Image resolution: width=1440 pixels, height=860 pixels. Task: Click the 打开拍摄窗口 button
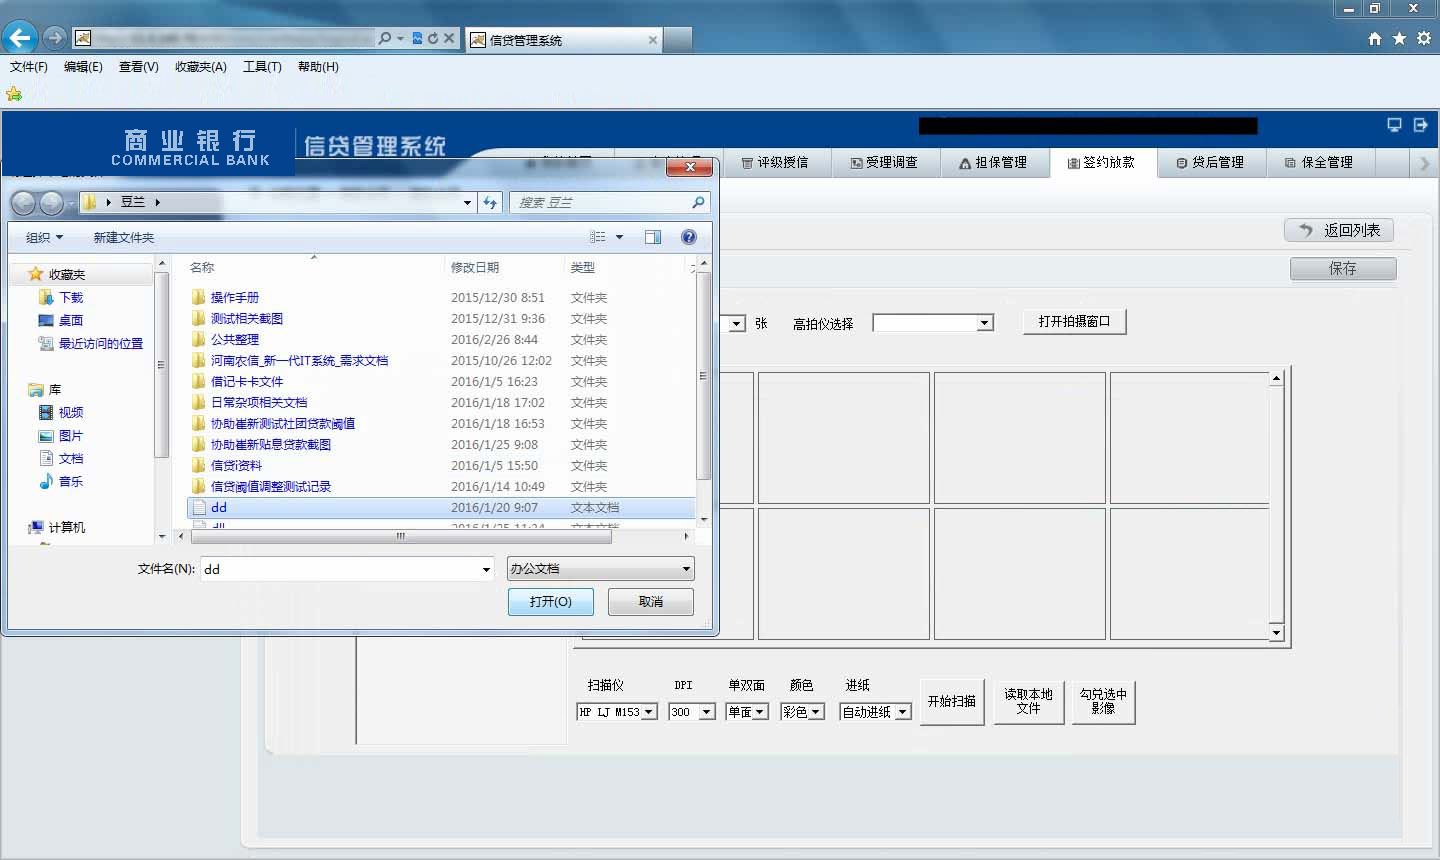tap(1075, 321)
